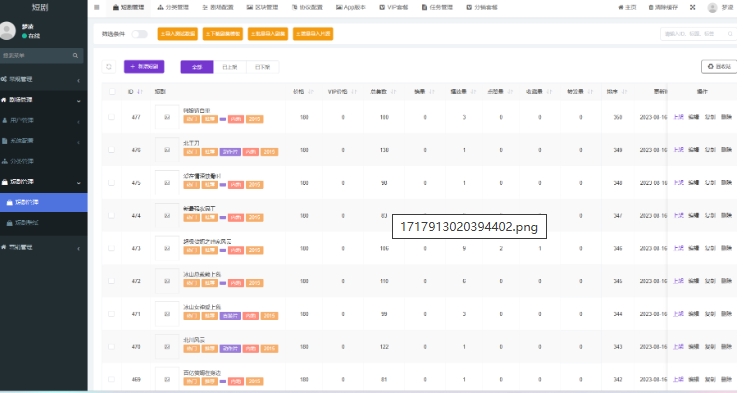Click the delete link in row 476
This screenshot has width=745, height=393.
click(726, 150)
